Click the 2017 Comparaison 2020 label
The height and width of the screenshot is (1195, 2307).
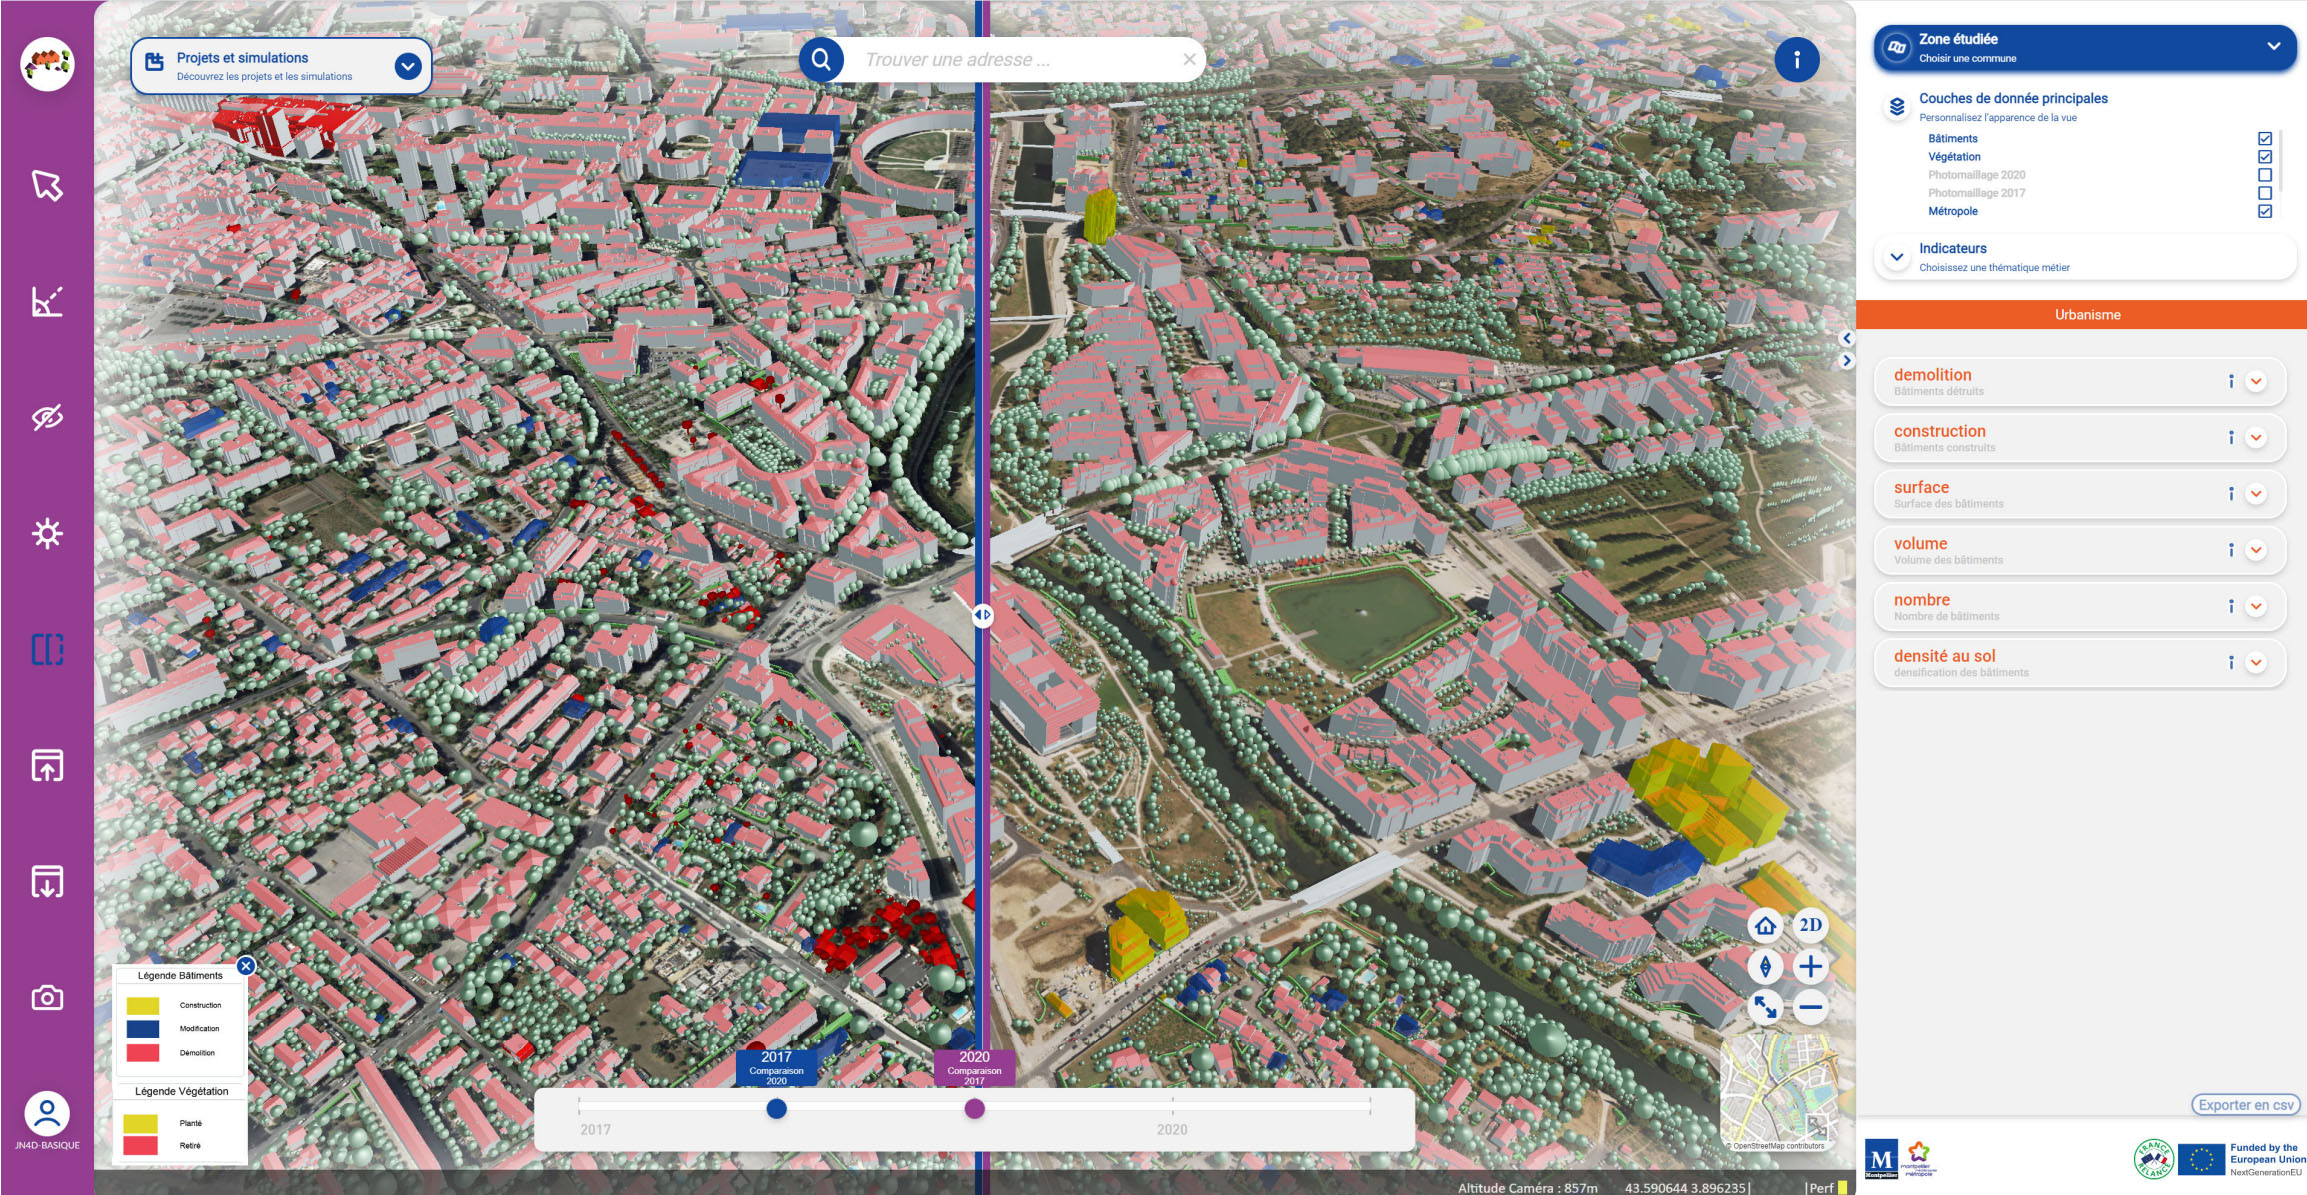pyautogui.click(x=776, y=1067)
